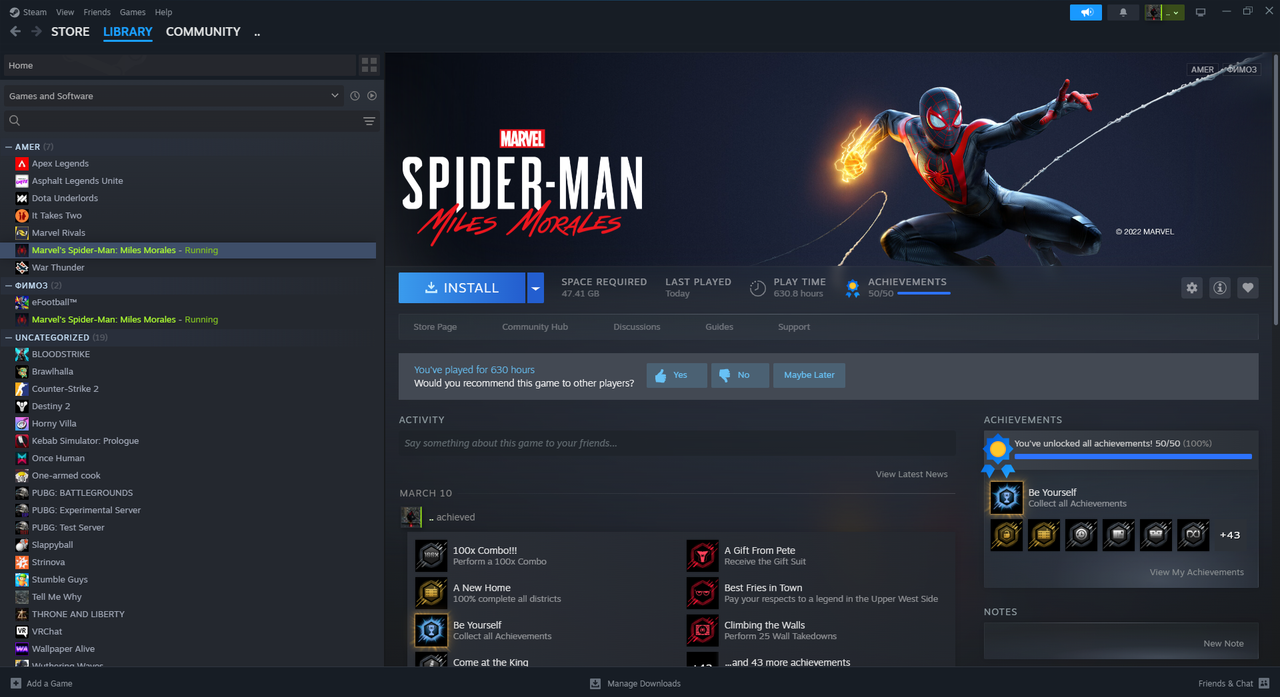Click the No thumbs-down button
Screen dimensions: 1280x697
740,375
